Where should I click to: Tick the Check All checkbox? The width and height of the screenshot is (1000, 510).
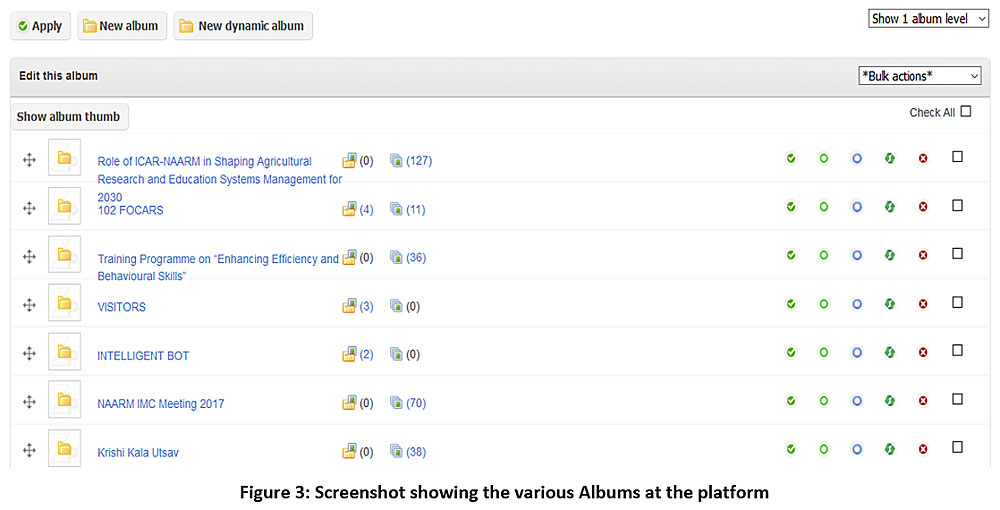[966, 112]
